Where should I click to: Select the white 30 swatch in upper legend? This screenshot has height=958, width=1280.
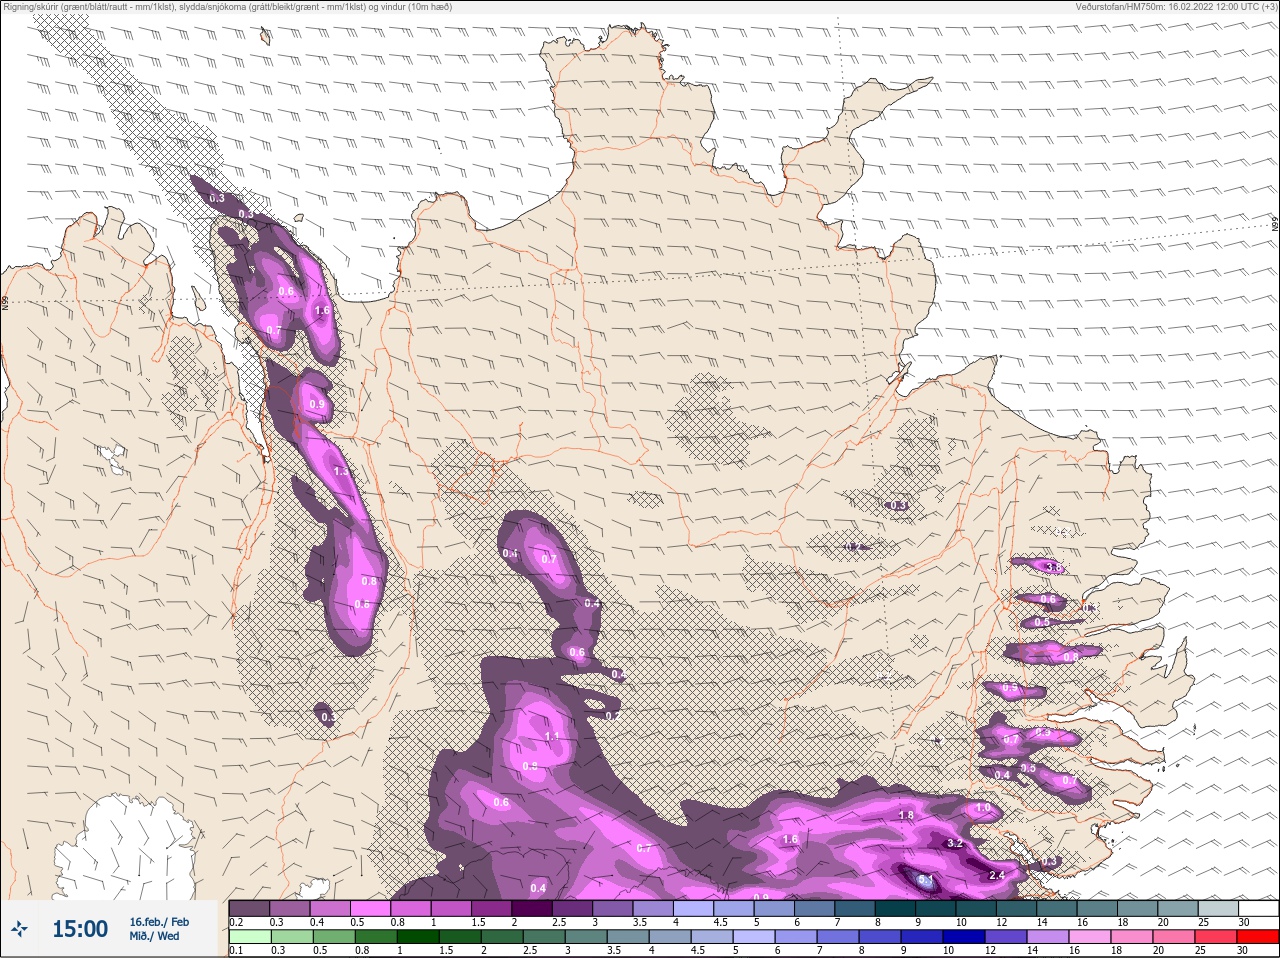tap(1257, 908)
